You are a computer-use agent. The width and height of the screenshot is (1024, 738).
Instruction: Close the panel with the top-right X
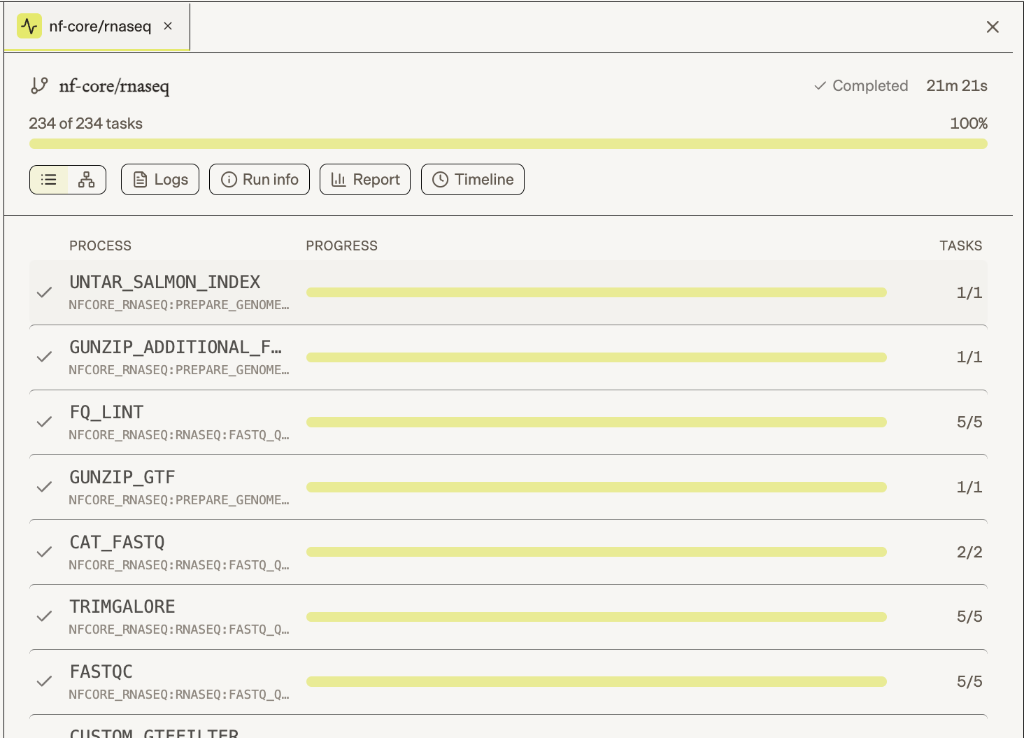point(993,27)
